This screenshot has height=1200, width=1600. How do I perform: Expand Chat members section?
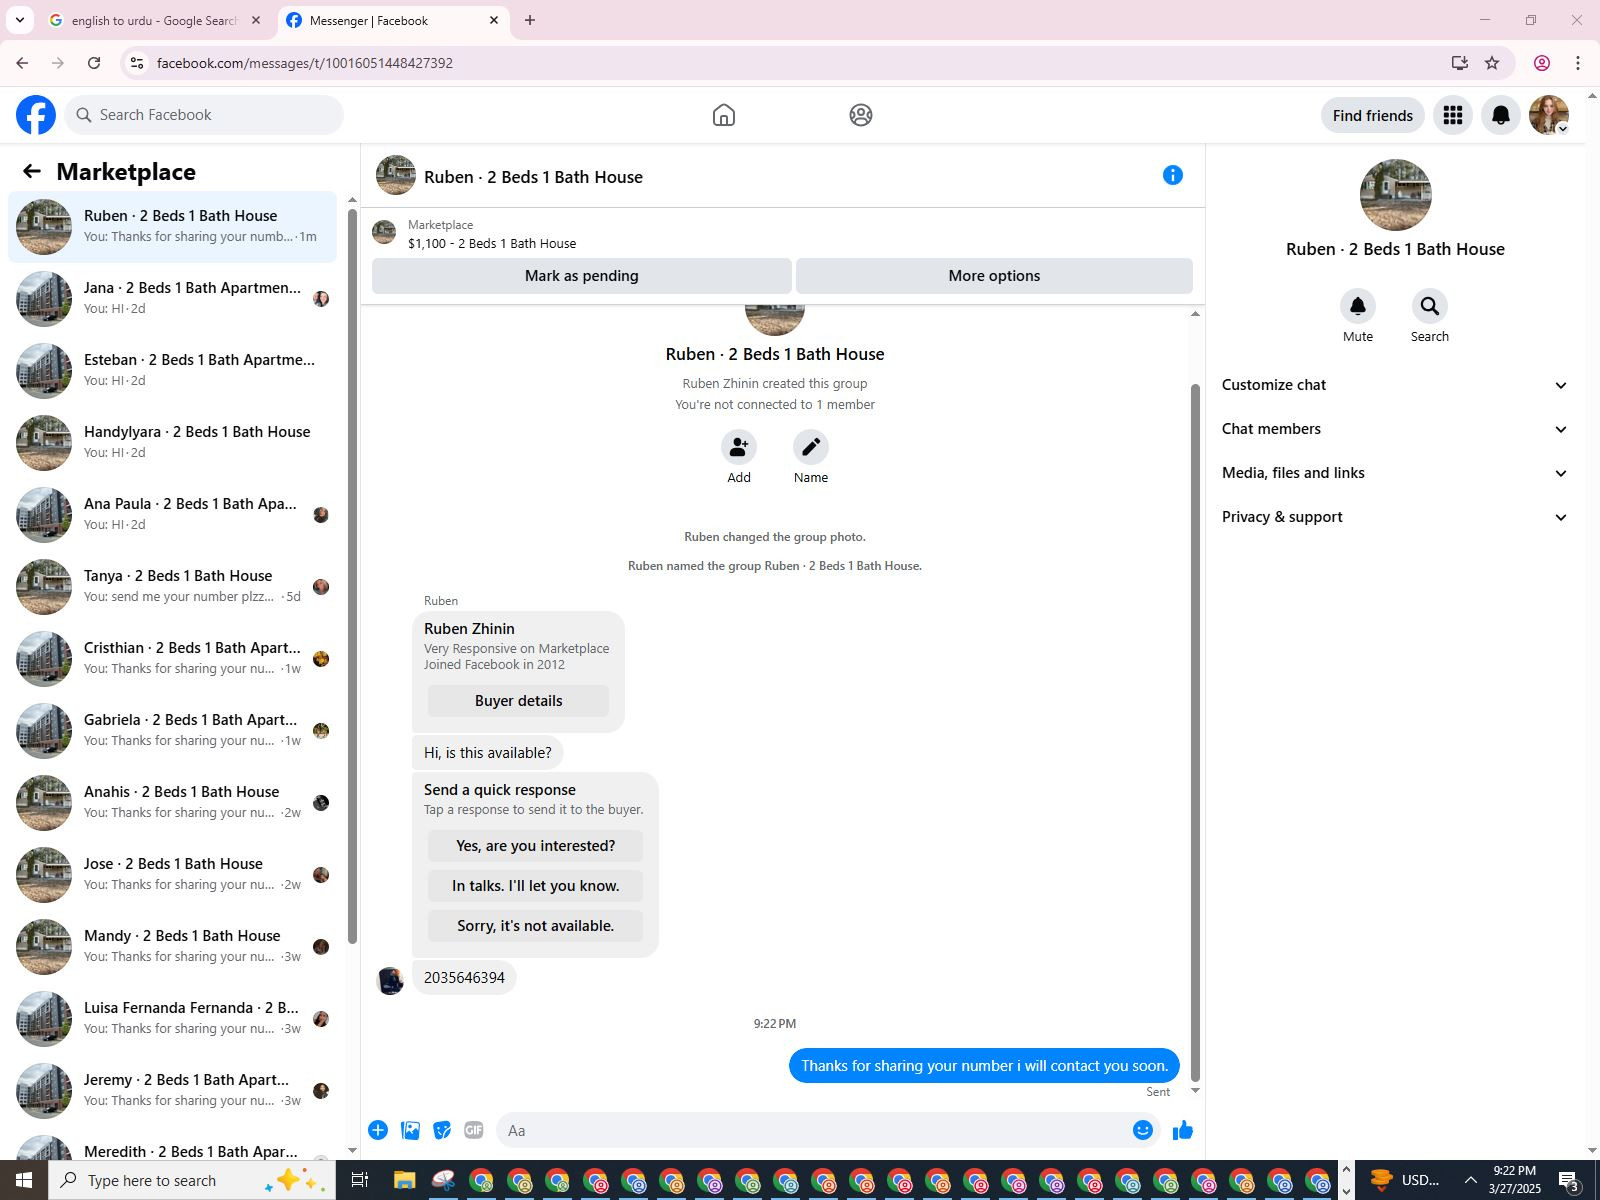click(1395, 429)
